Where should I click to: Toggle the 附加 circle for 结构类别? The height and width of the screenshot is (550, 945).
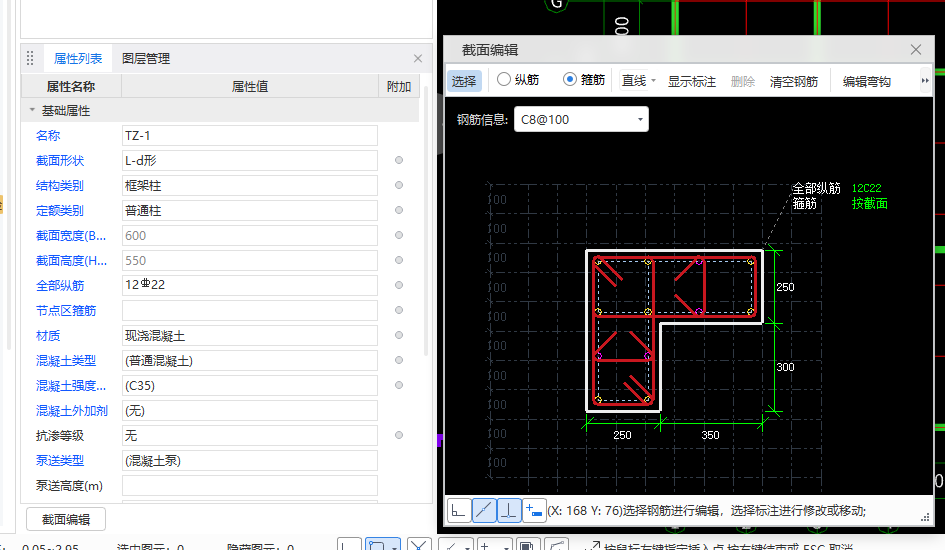click(x=399, y=185)
